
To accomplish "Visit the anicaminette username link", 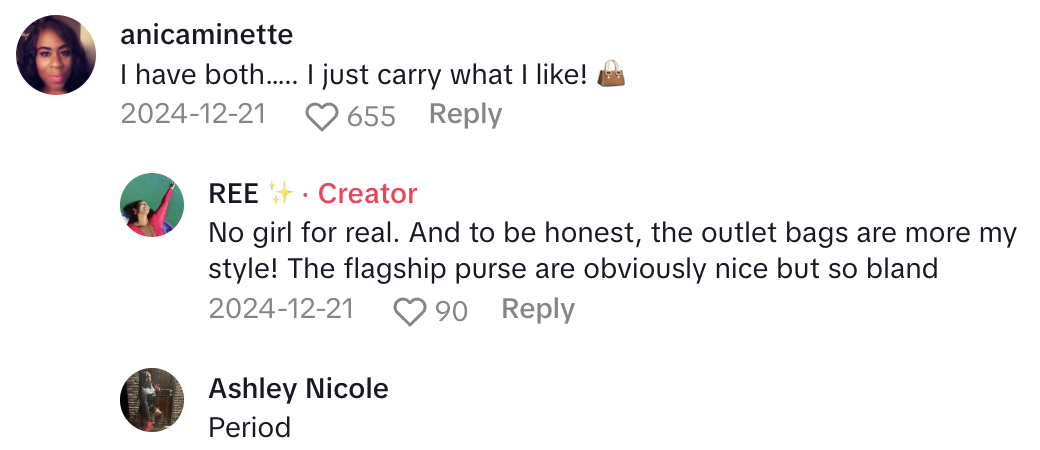I will 206,35.
